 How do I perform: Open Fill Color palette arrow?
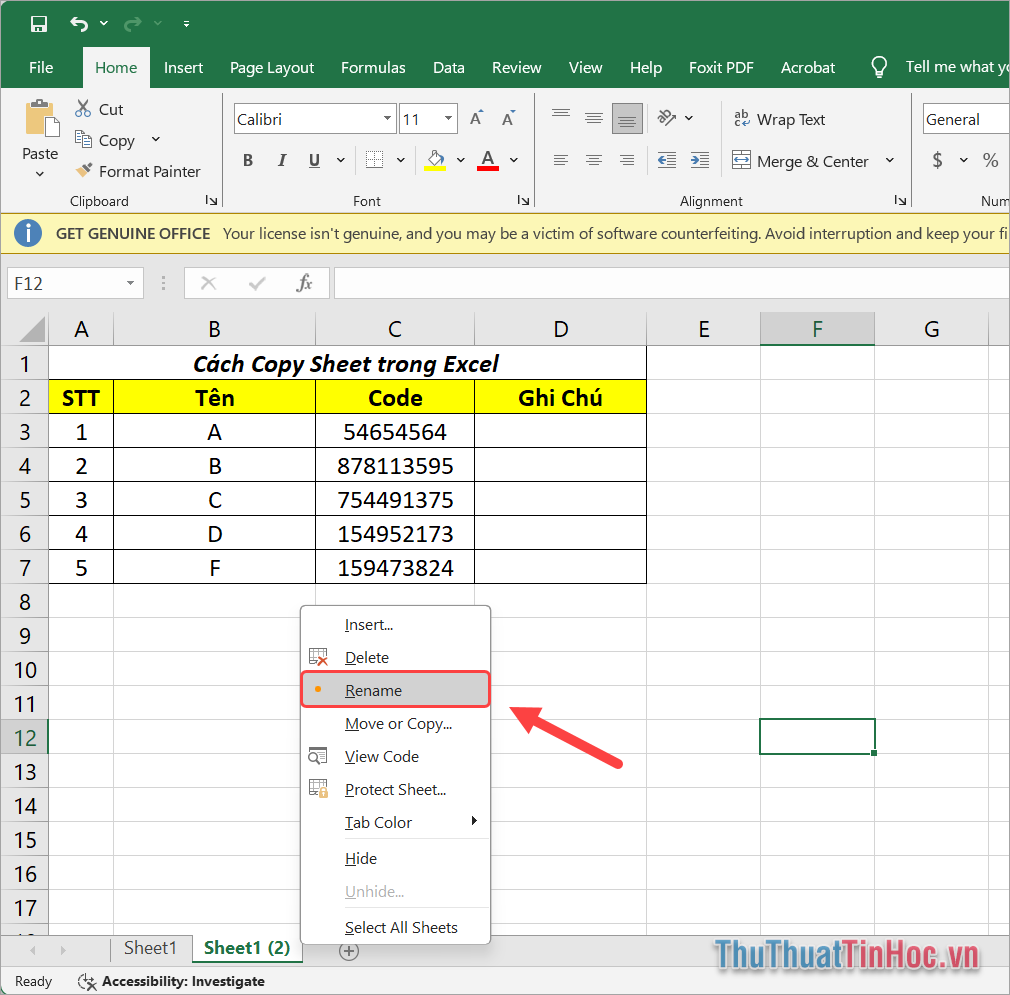tap(461, 160)
